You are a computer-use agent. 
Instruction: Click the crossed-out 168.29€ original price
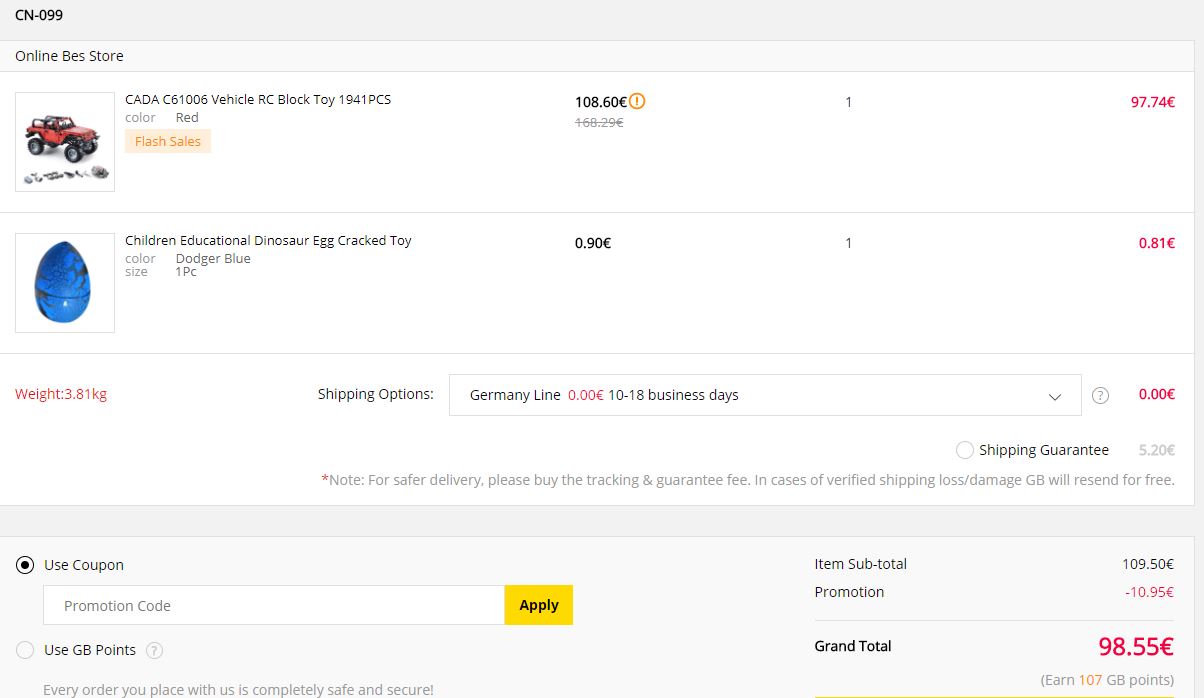click(598, 122)
